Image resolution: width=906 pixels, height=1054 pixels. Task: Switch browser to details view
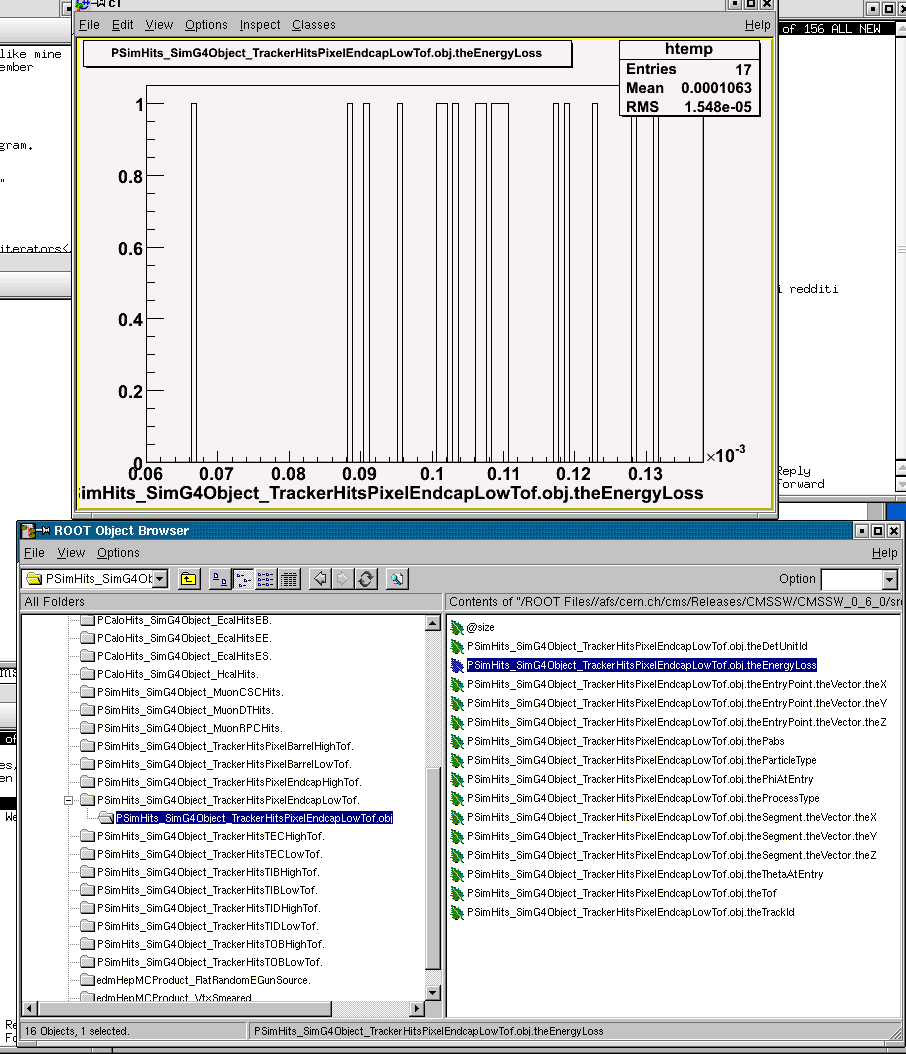click(x=288, y=579)
